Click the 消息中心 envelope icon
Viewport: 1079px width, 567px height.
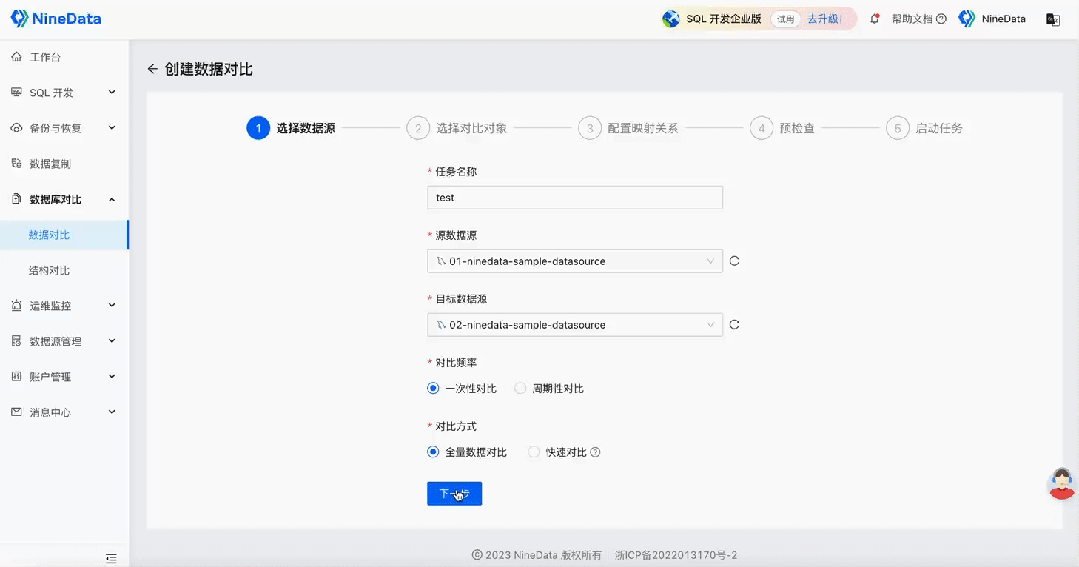coord(17,411)
